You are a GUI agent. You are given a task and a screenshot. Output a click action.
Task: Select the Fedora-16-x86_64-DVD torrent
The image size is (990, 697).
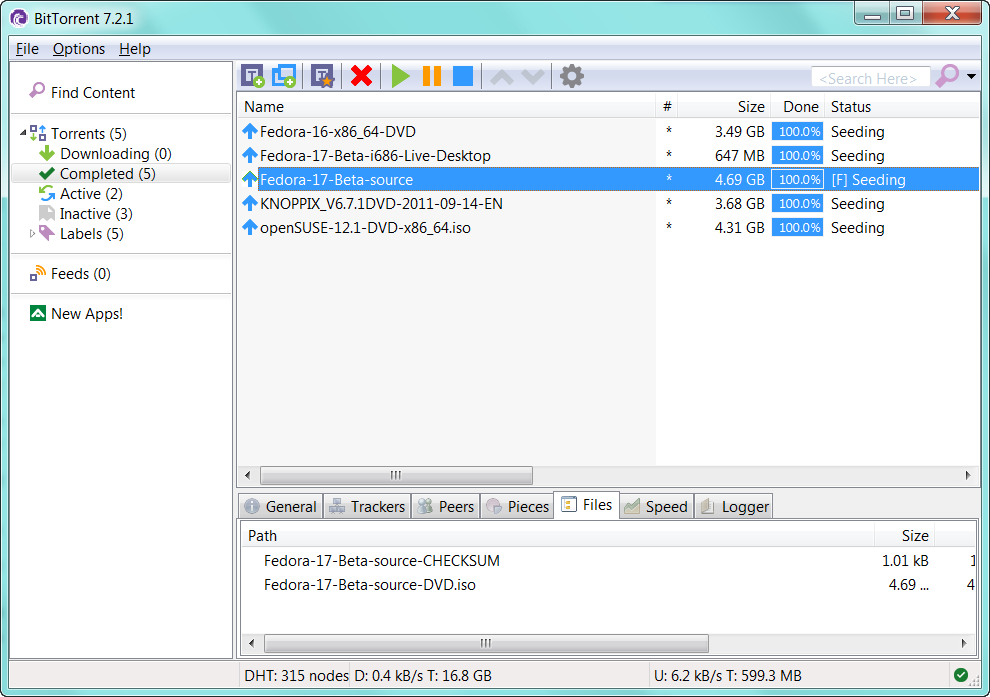tap(337, 131)
